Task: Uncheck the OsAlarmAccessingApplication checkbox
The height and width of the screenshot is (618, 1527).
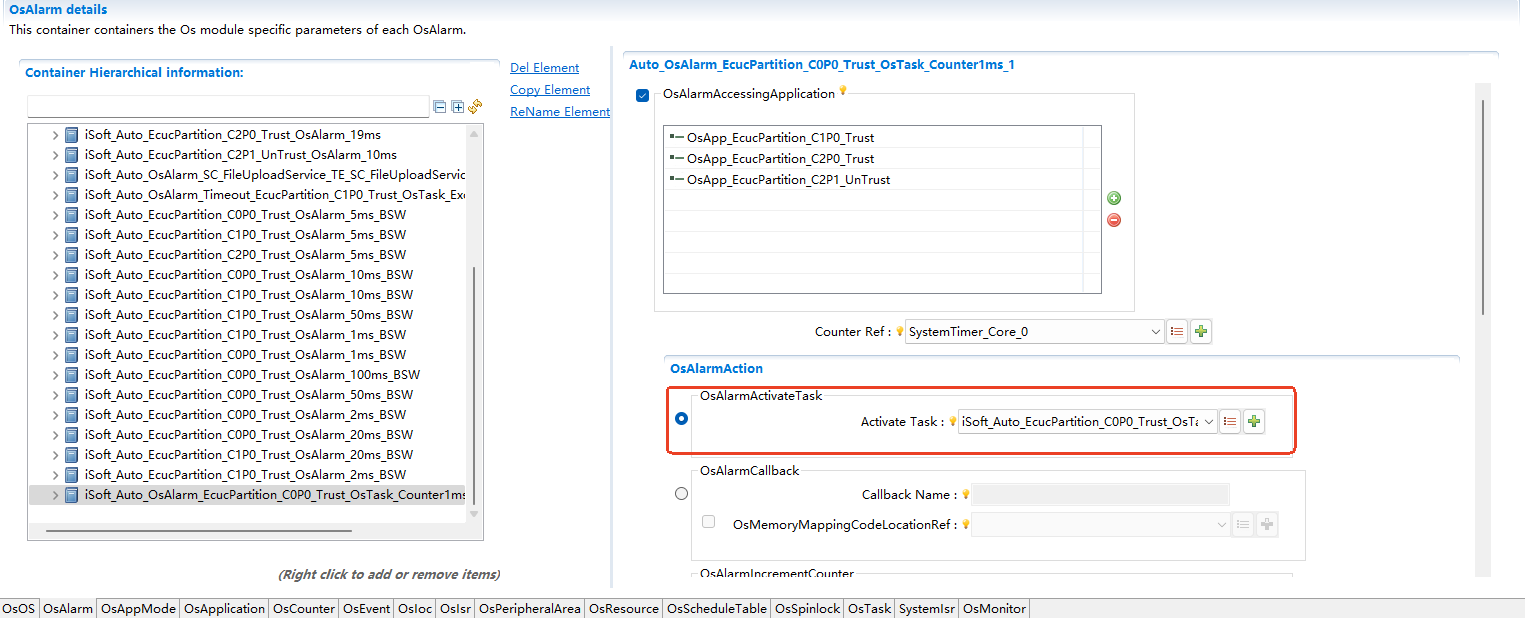Action: [643, 96]
